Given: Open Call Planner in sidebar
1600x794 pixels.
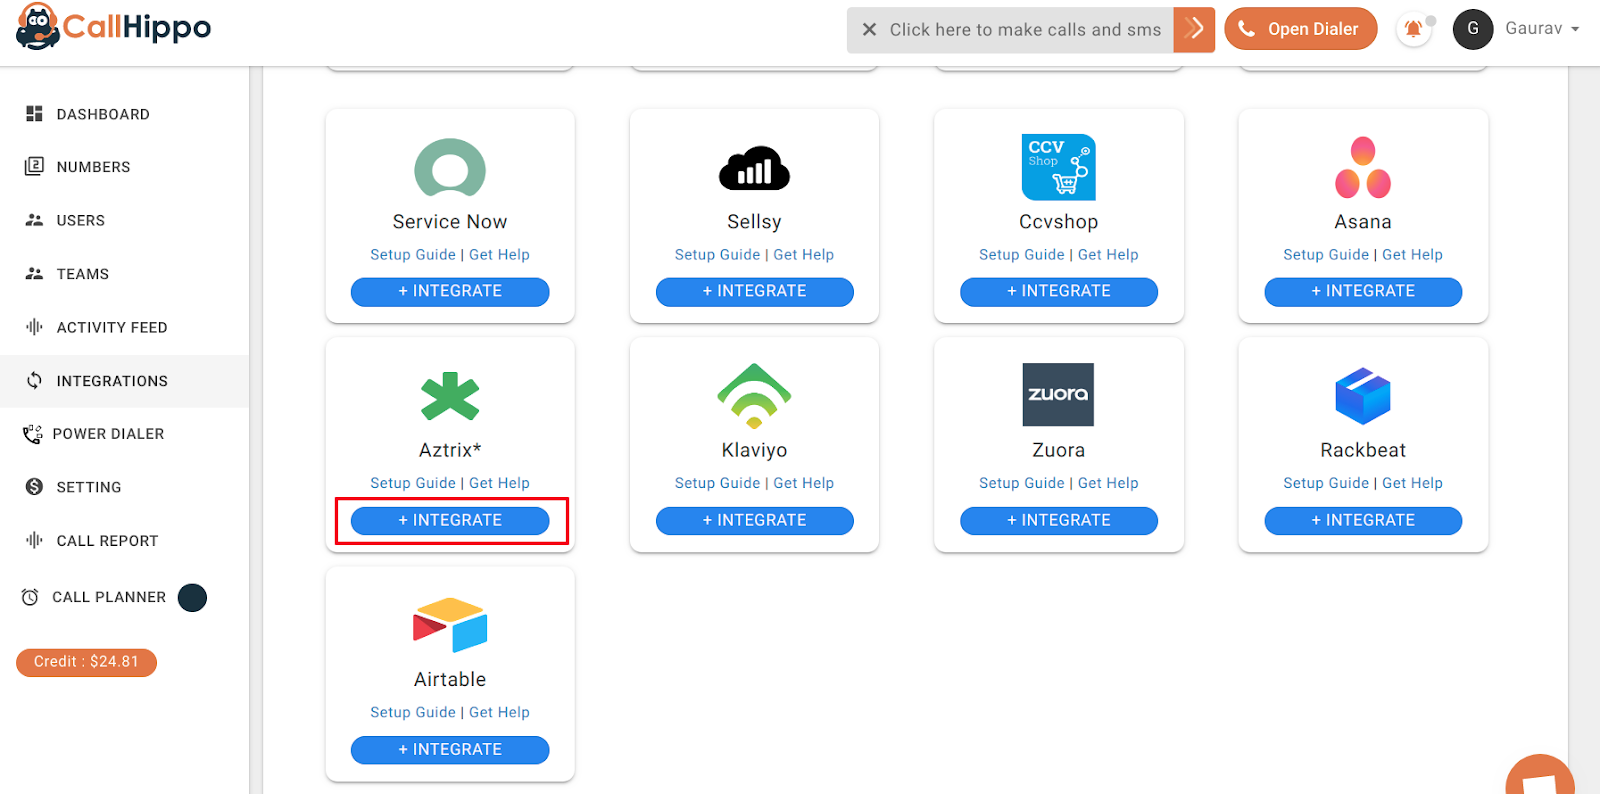Looking at the screenshot, I should point(108,597).
